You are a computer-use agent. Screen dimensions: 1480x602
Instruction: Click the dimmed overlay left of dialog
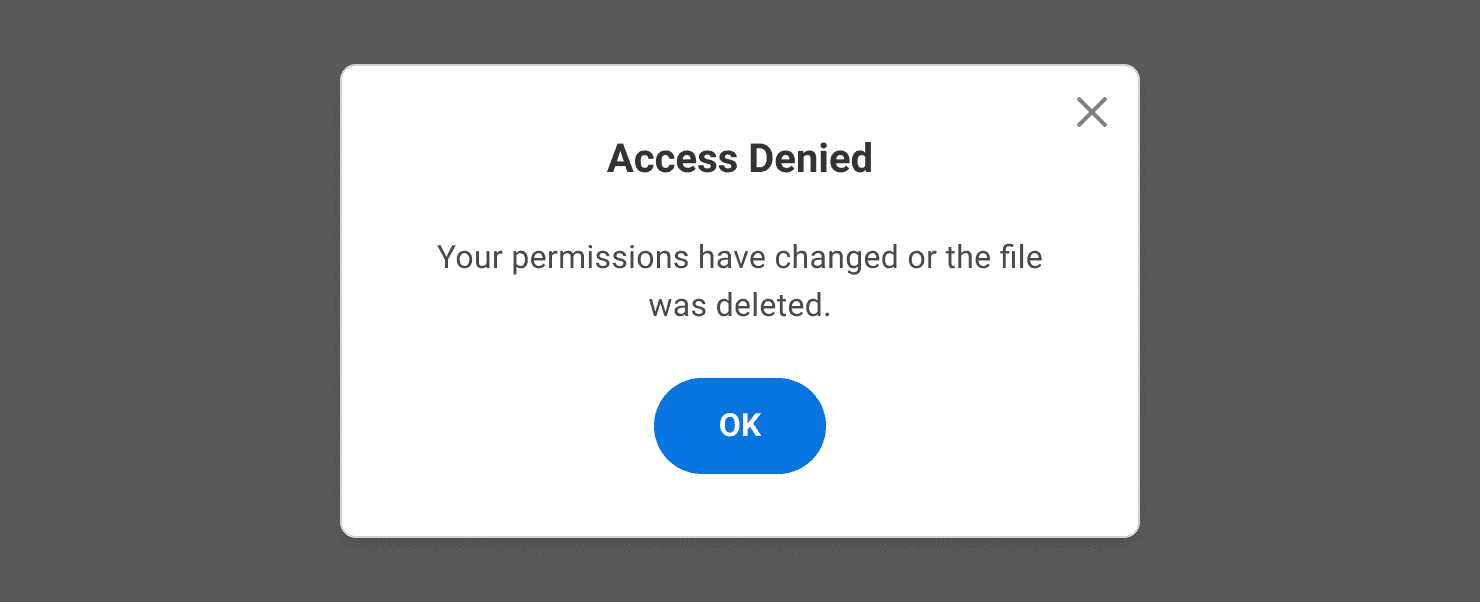[170, 300]
